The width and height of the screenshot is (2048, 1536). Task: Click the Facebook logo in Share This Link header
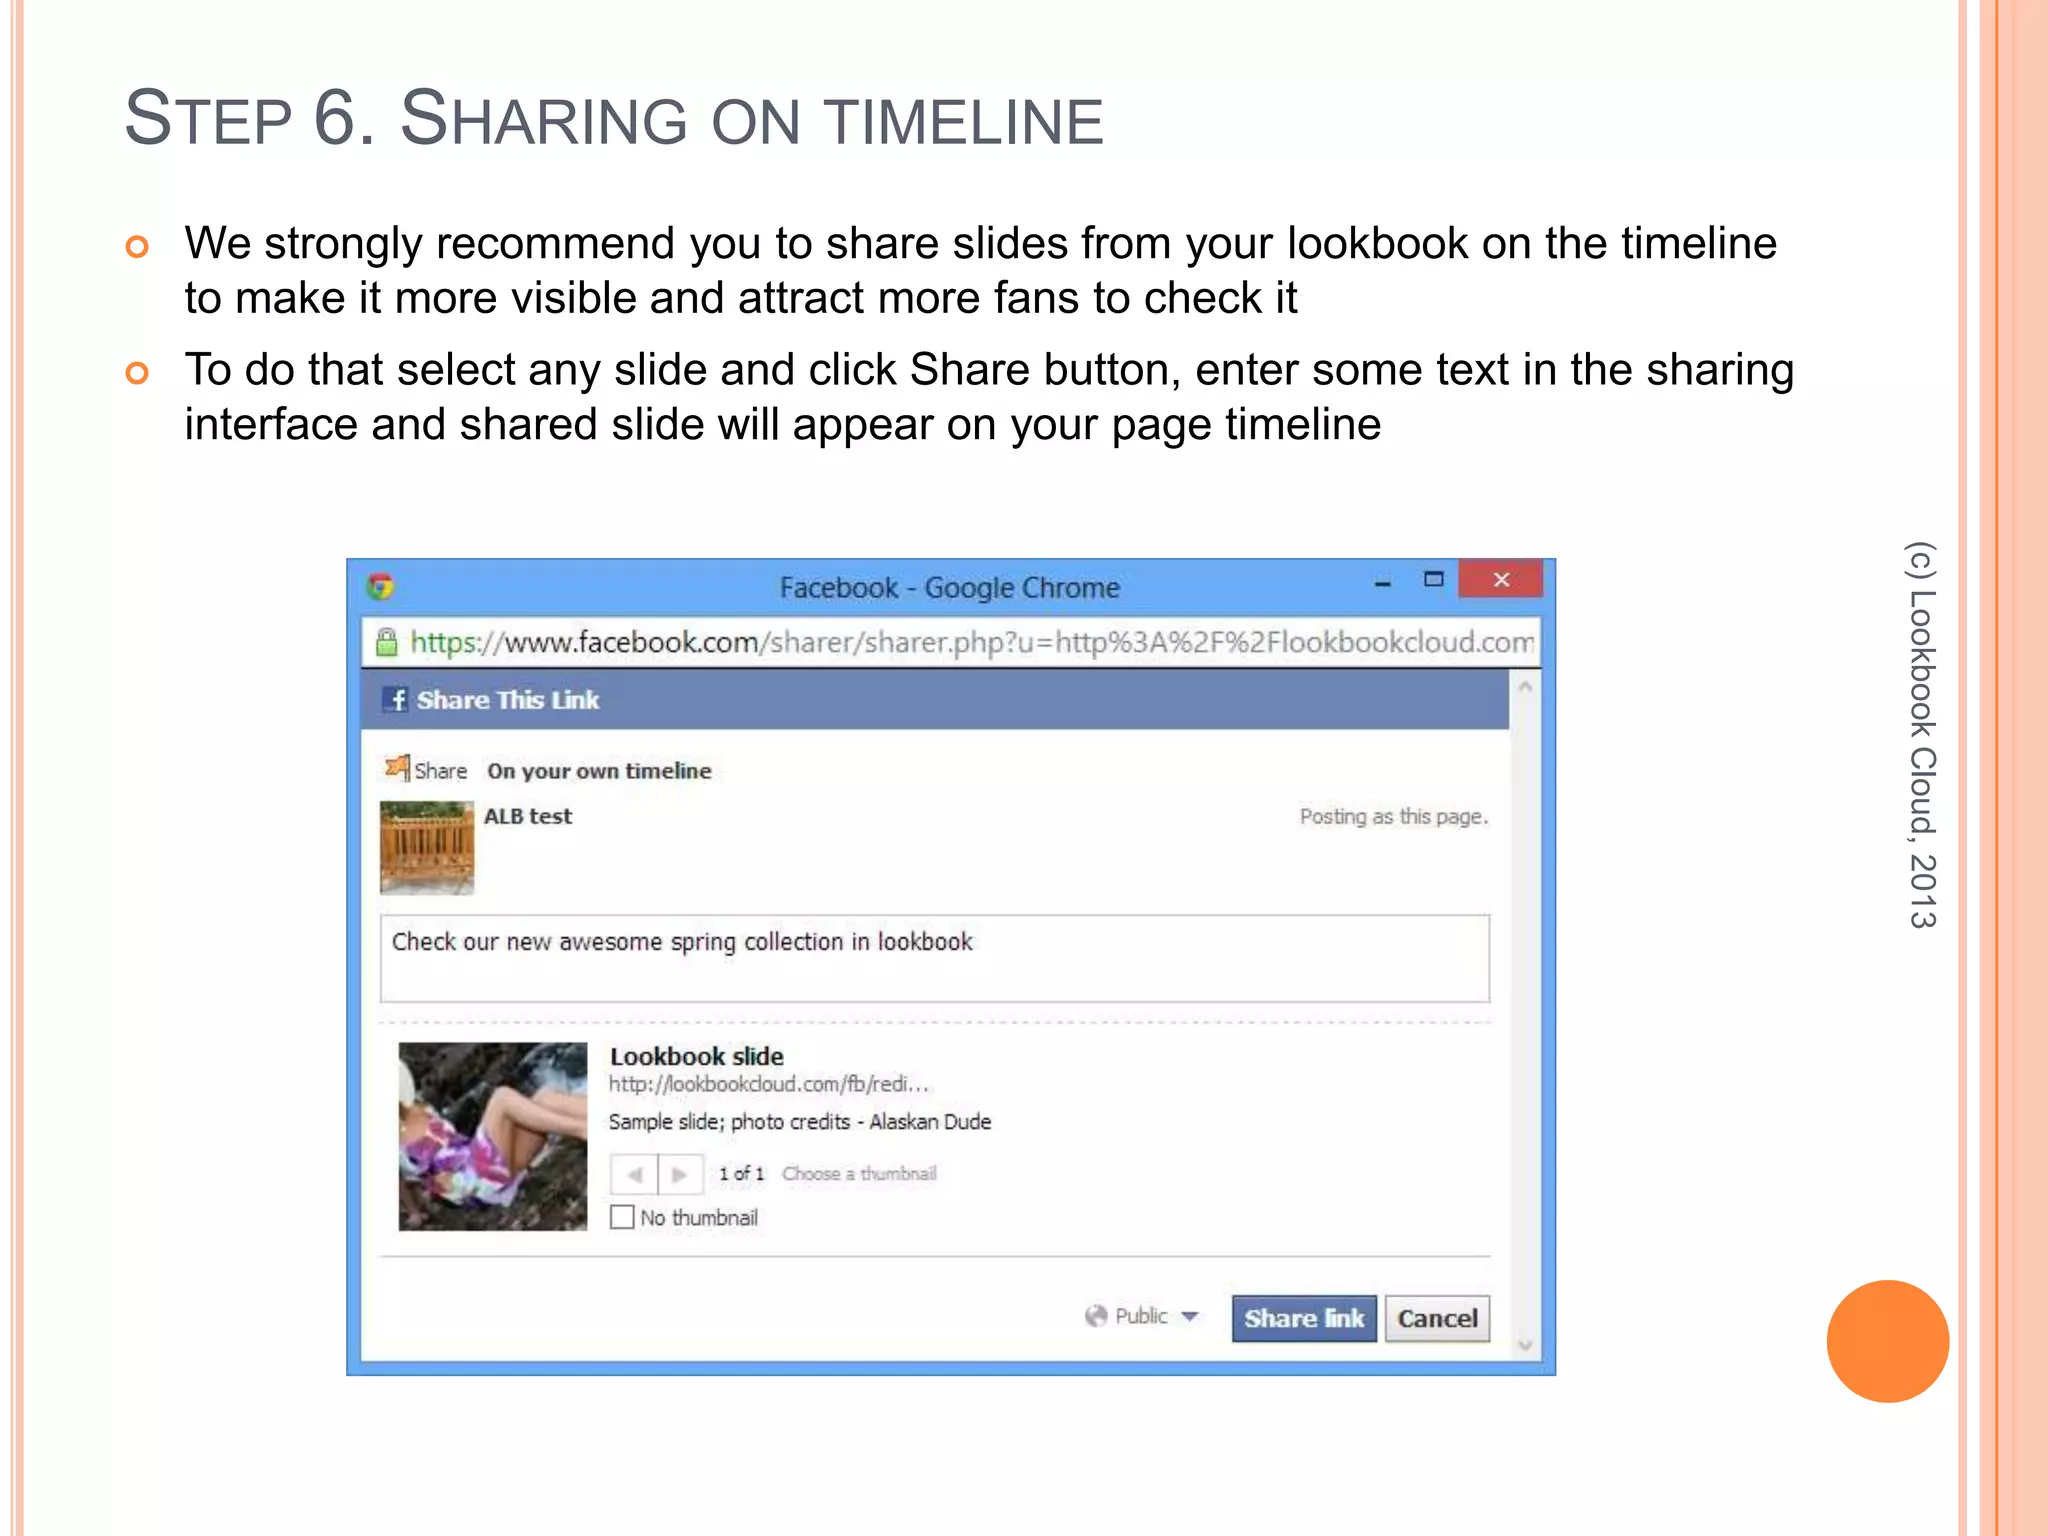coord(396,700)
